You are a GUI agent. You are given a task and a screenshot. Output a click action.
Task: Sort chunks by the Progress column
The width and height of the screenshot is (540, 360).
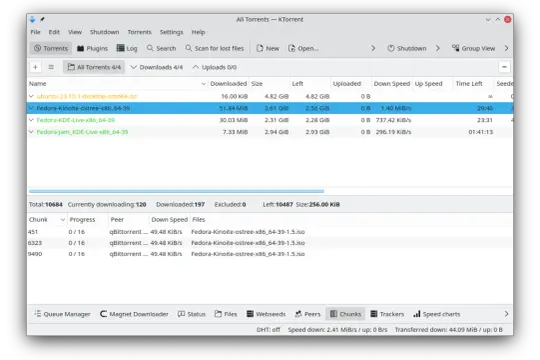[x=87, y=219]
